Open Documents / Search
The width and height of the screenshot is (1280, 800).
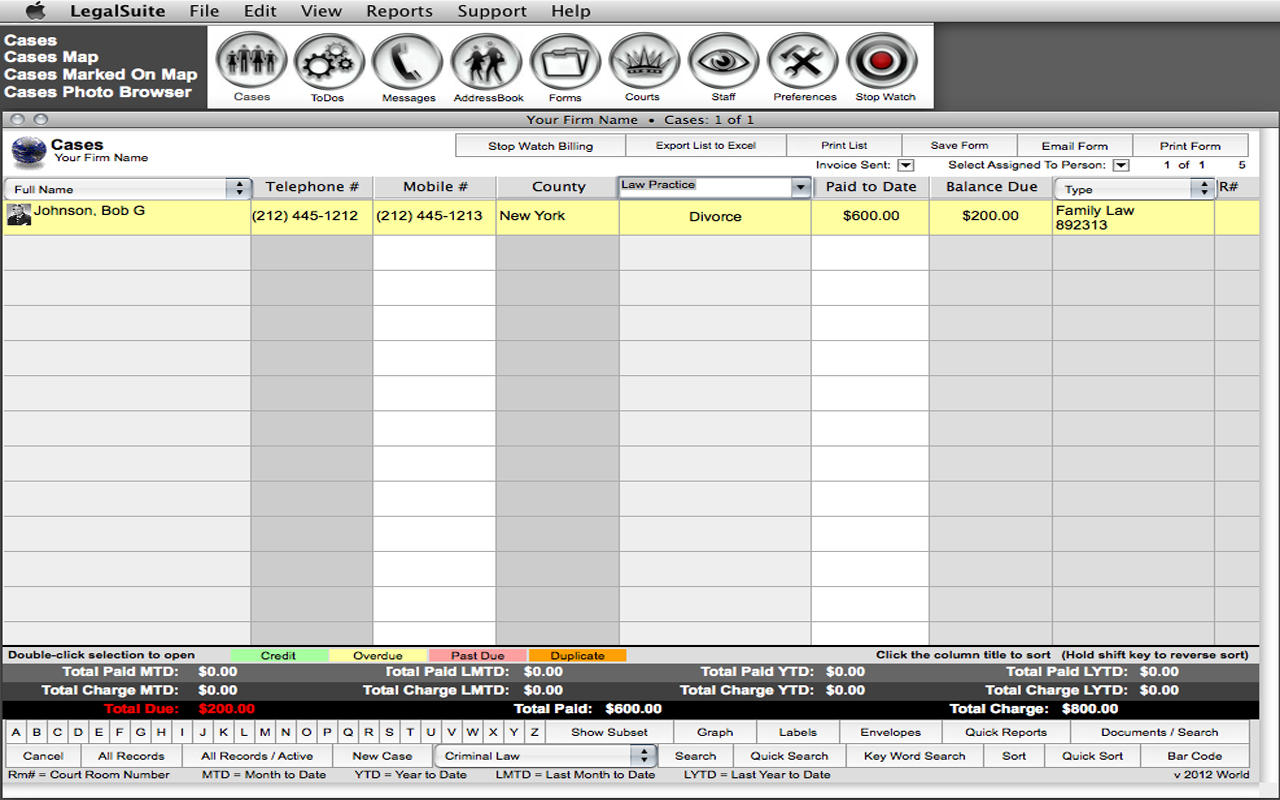[x=1160, y=732]
